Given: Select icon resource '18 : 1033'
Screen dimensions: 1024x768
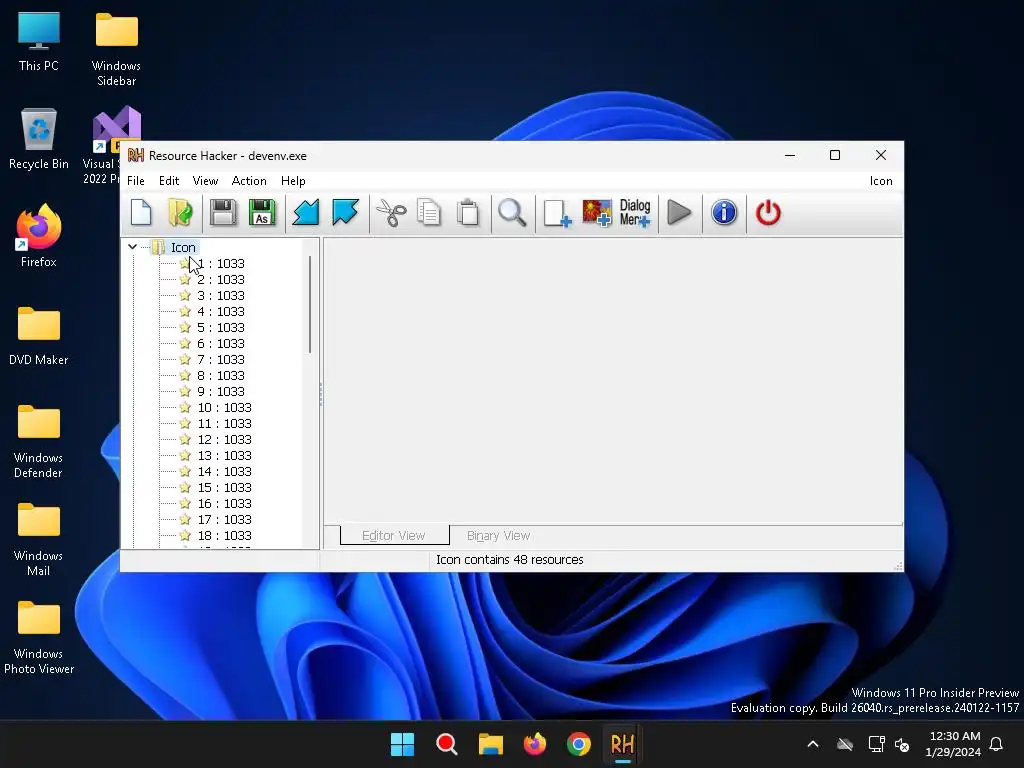Looking at the screenshot, I should pyautogui.click(x=225, y=536).
